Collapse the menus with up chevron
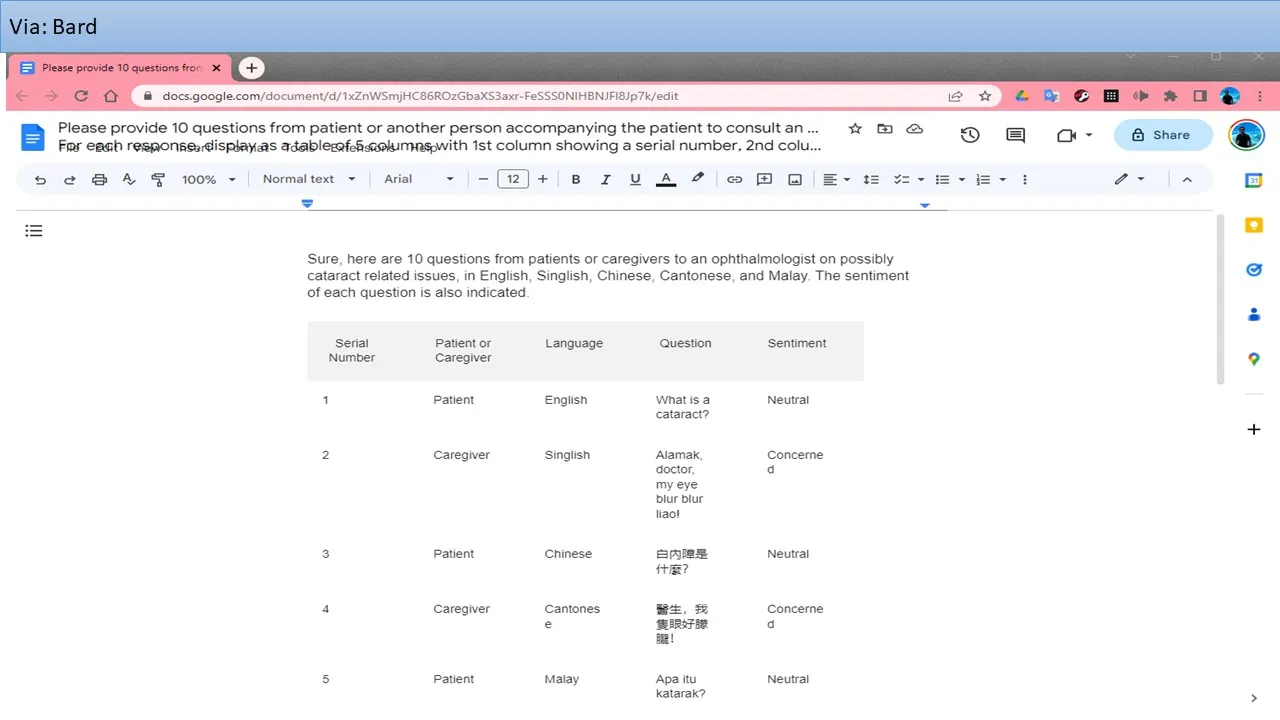The image size is (1280, 720). coord(1187,179)
